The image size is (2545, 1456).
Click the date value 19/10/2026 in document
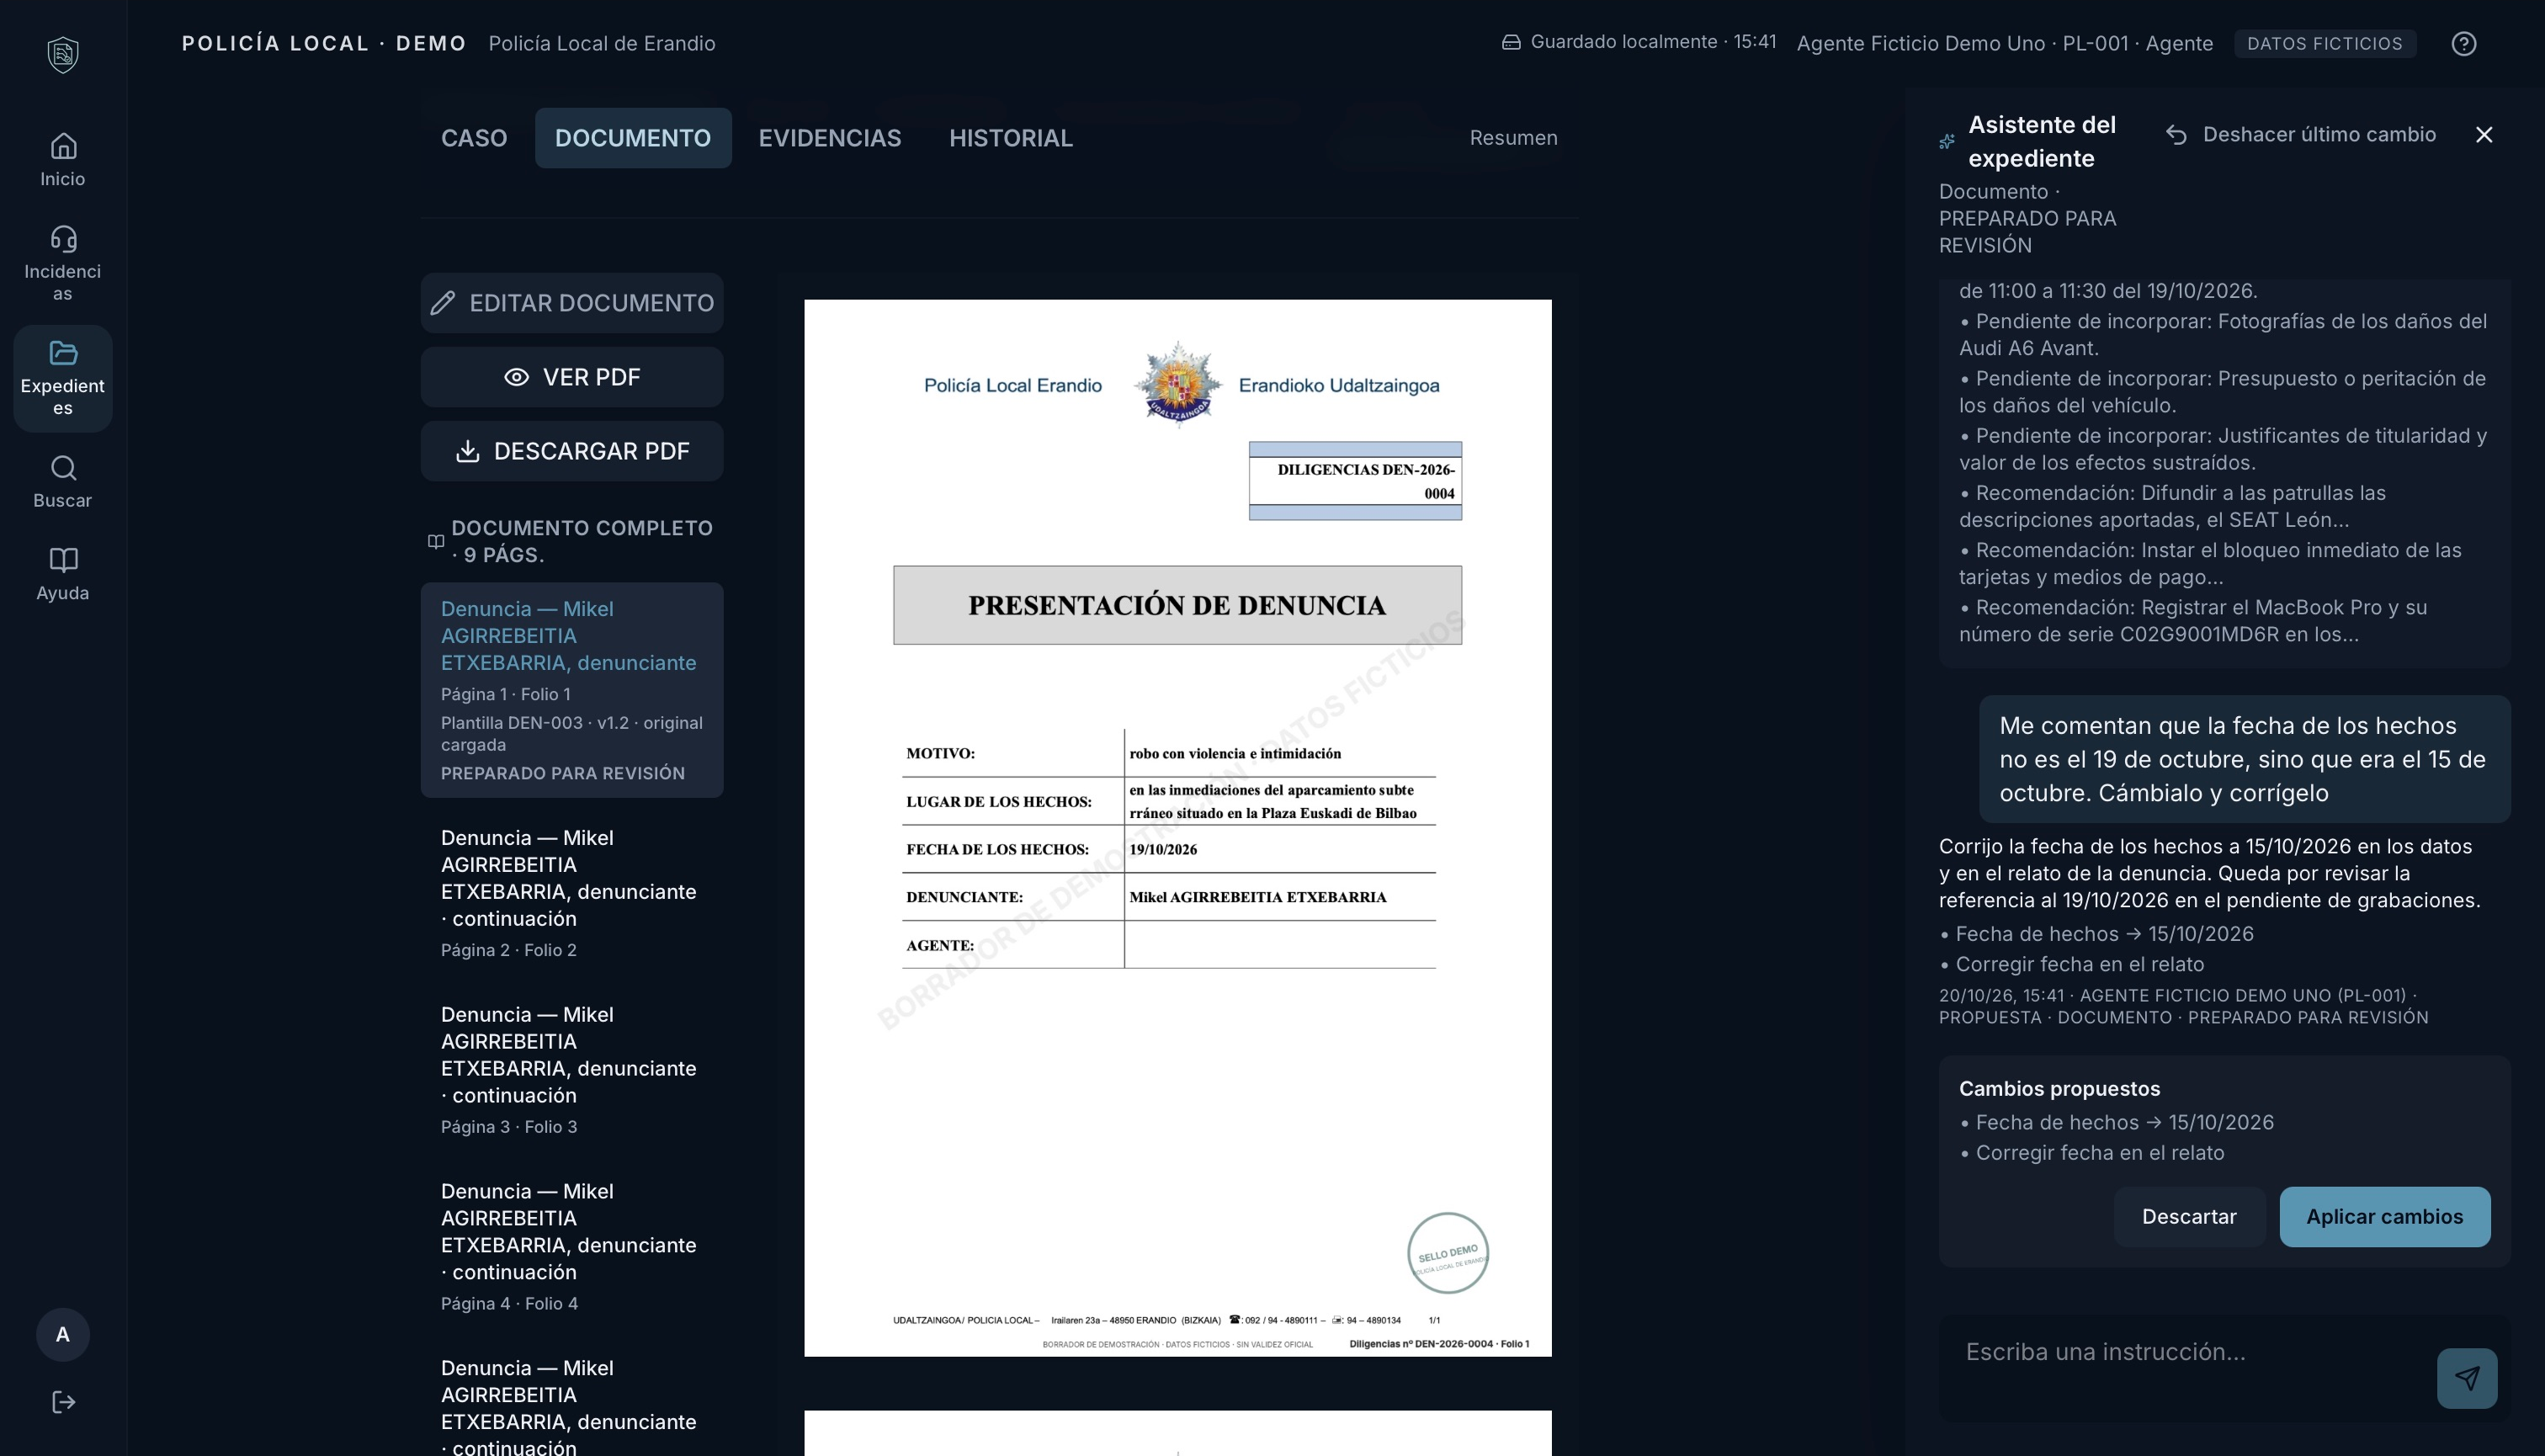1163,849
